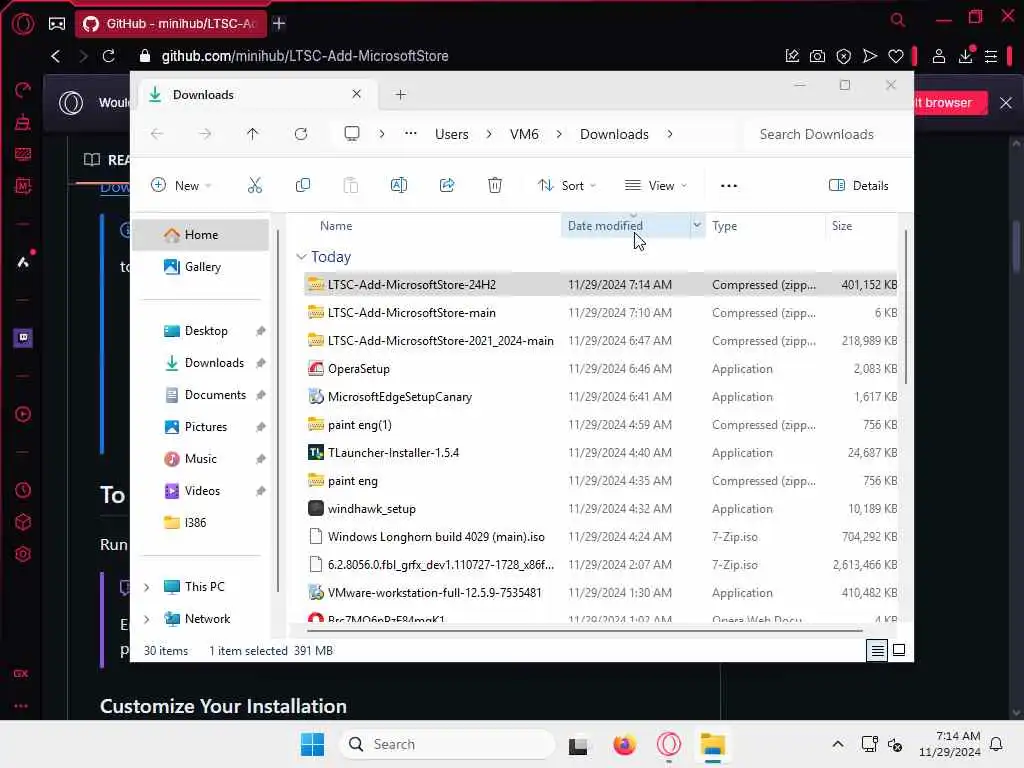Click the taskbar Search field
The height and width of the screenshot is (768, 1024).
pyautogui.click(x=447, y=744)
